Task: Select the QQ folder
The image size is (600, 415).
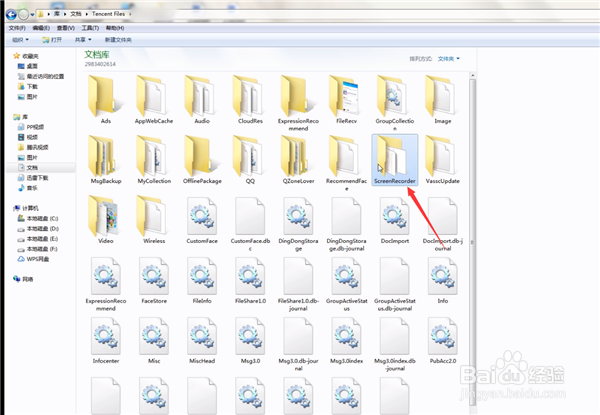Action: (x=250, y=160)
